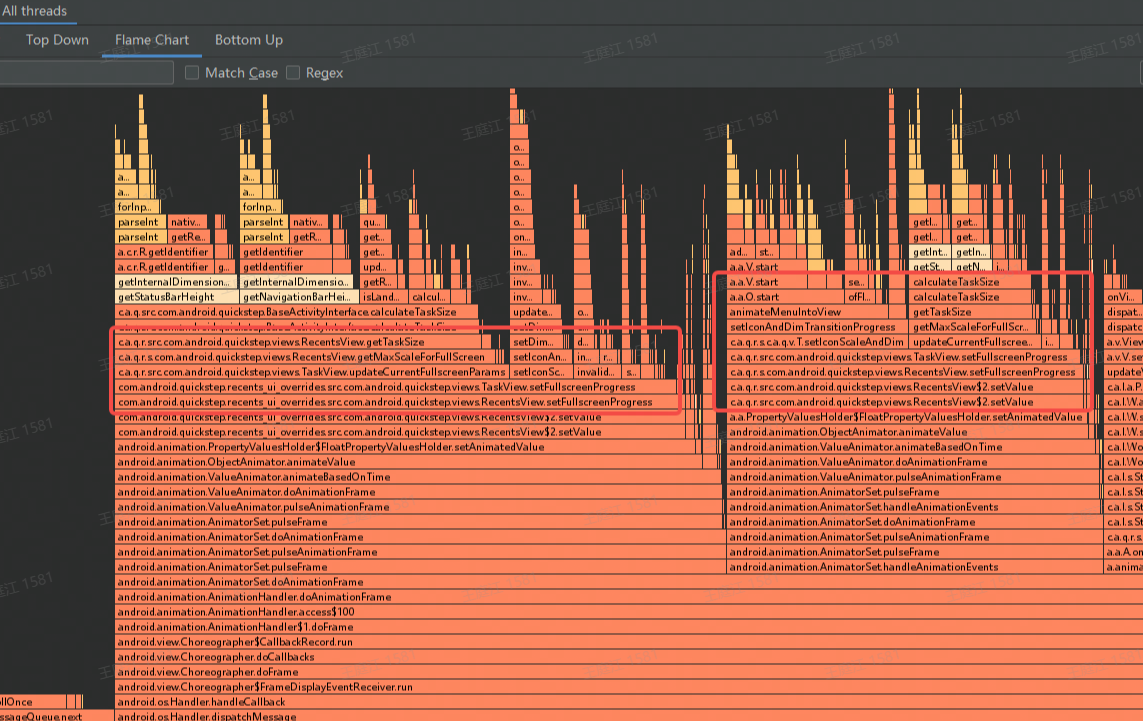The width and height of the screenshot is (1143, 721).
Task: Select the animateMenuIntoView frame
Action: click(x=807, y=313)
